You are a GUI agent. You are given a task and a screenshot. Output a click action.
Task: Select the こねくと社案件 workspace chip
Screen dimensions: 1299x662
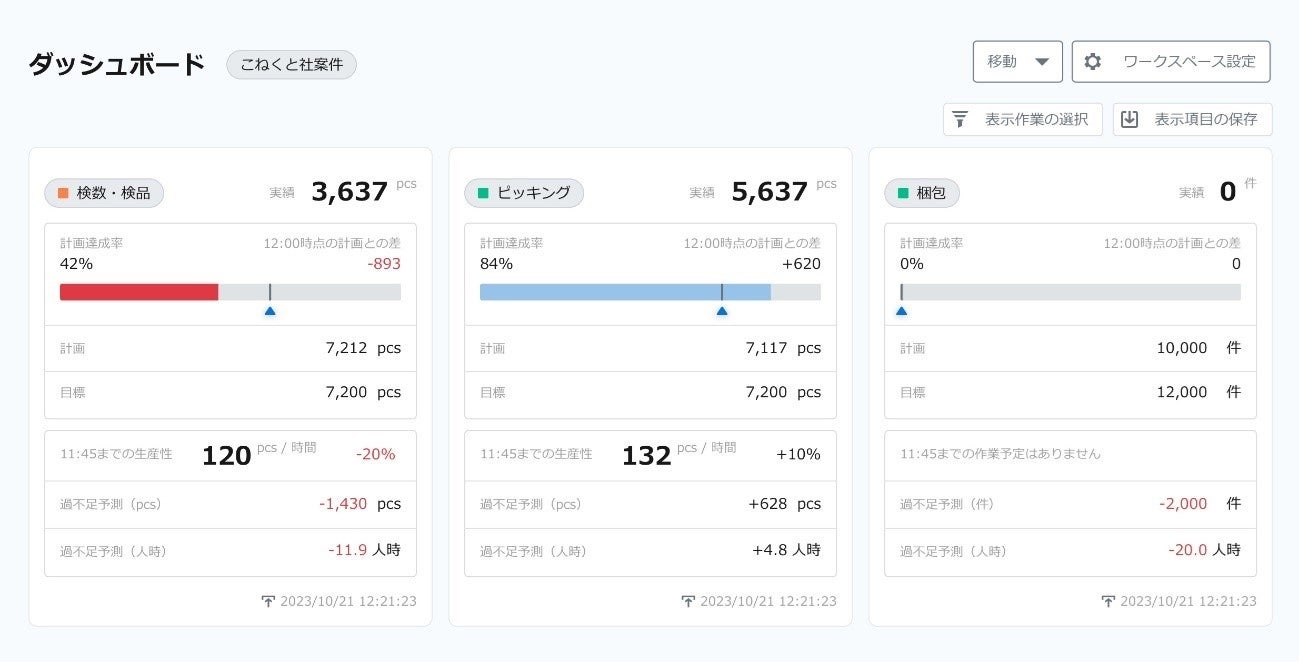pyautogui.click(x=291, y=65)
